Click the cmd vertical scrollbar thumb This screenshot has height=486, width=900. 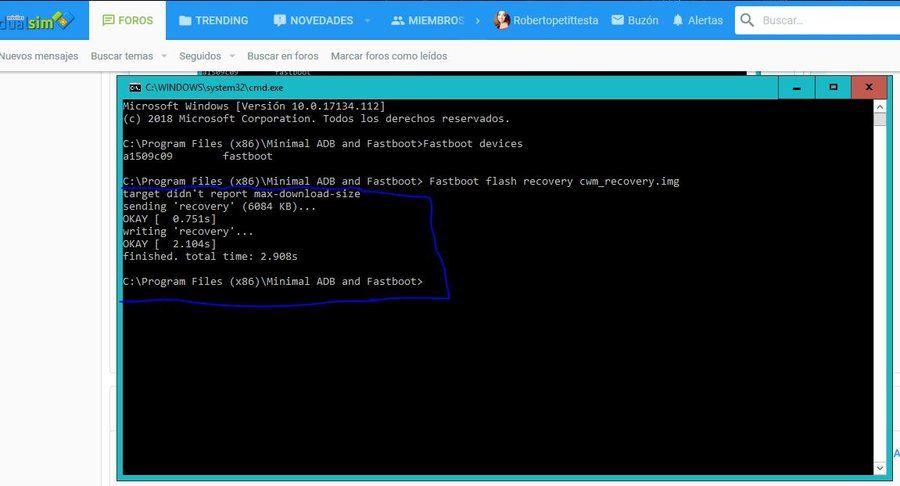pyautogui.click(x=879, y=119)
